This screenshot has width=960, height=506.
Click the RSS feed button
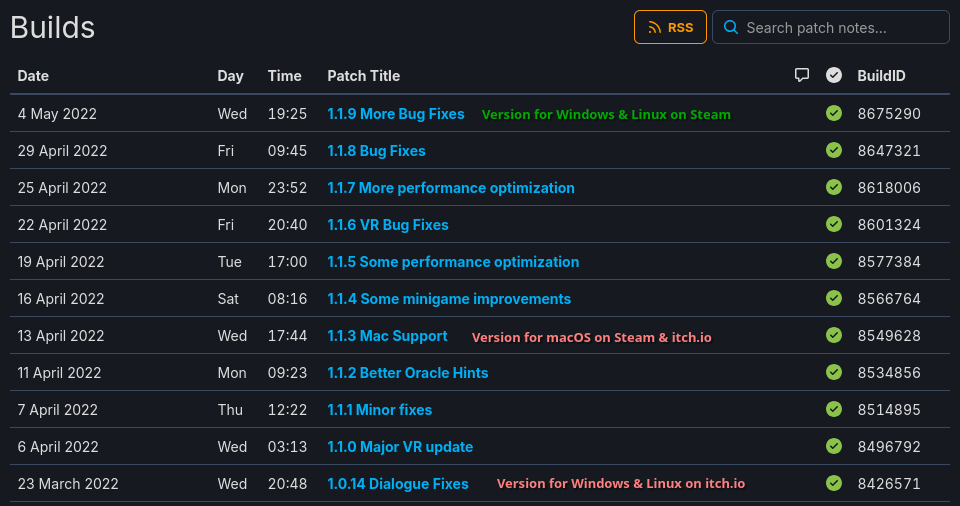(670, 27)
